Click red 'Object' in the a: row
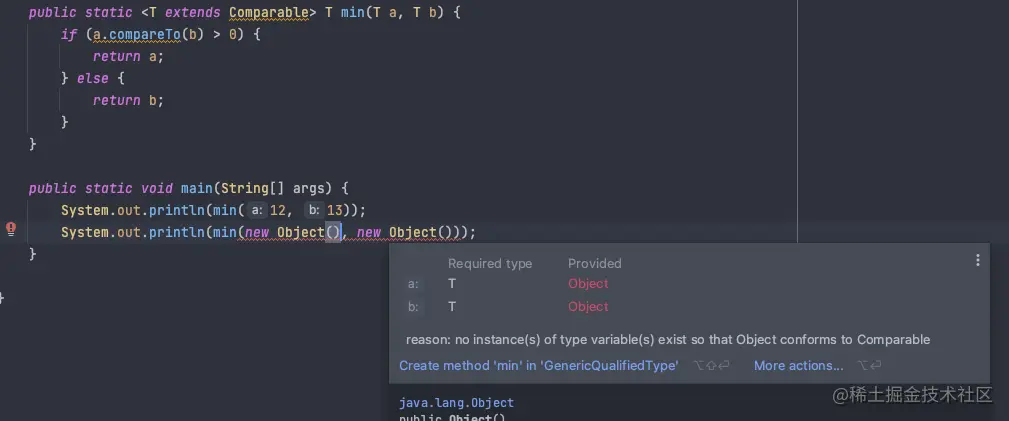 coord(588,284)
